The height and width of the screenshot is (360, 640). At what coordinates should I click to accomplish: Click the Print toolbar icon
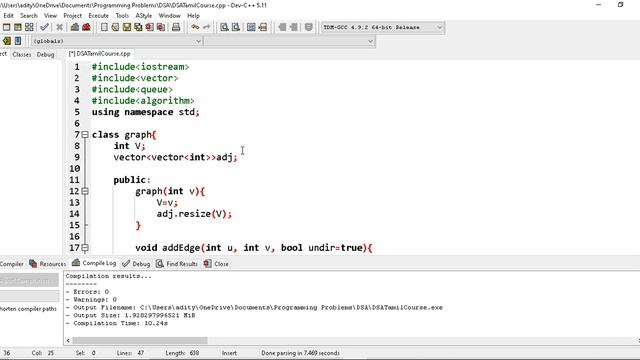[x=176, y=27]
